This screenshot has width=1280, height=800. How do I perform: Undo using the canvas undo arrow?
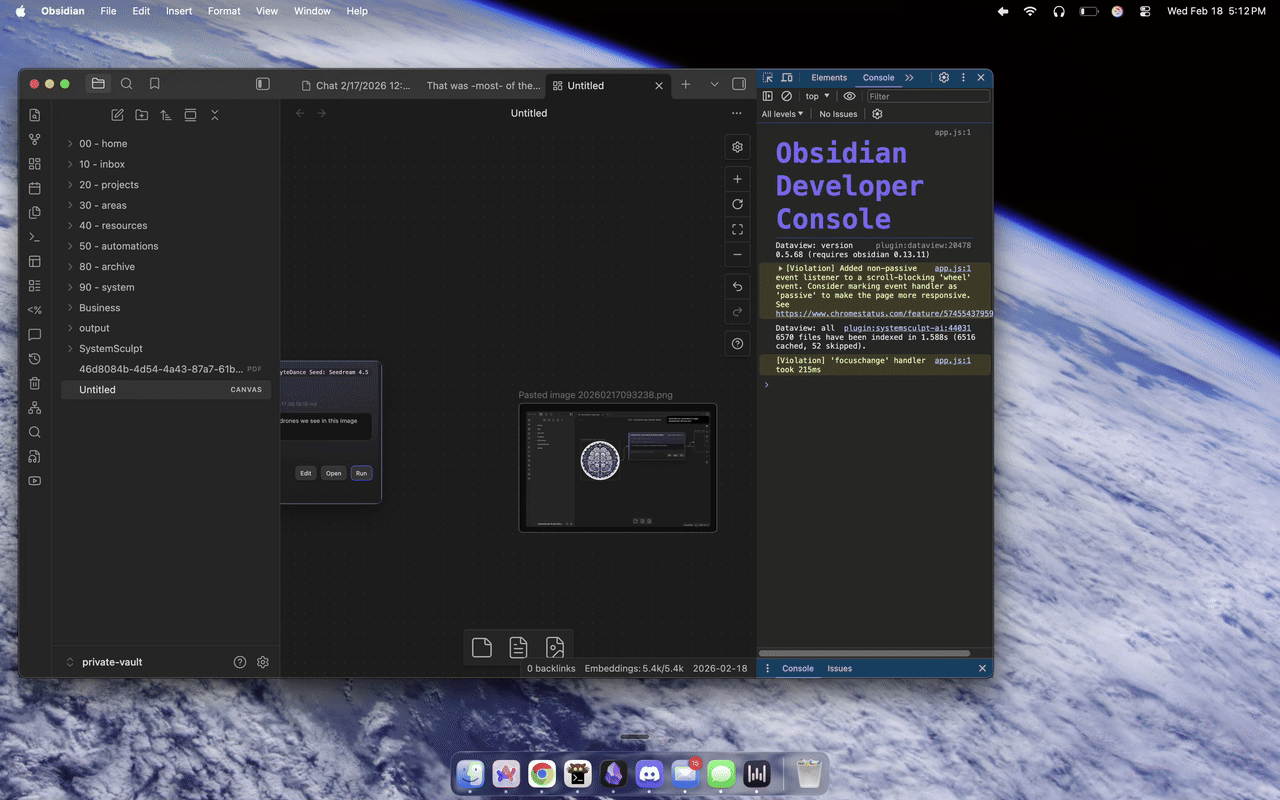coord(737,287)
